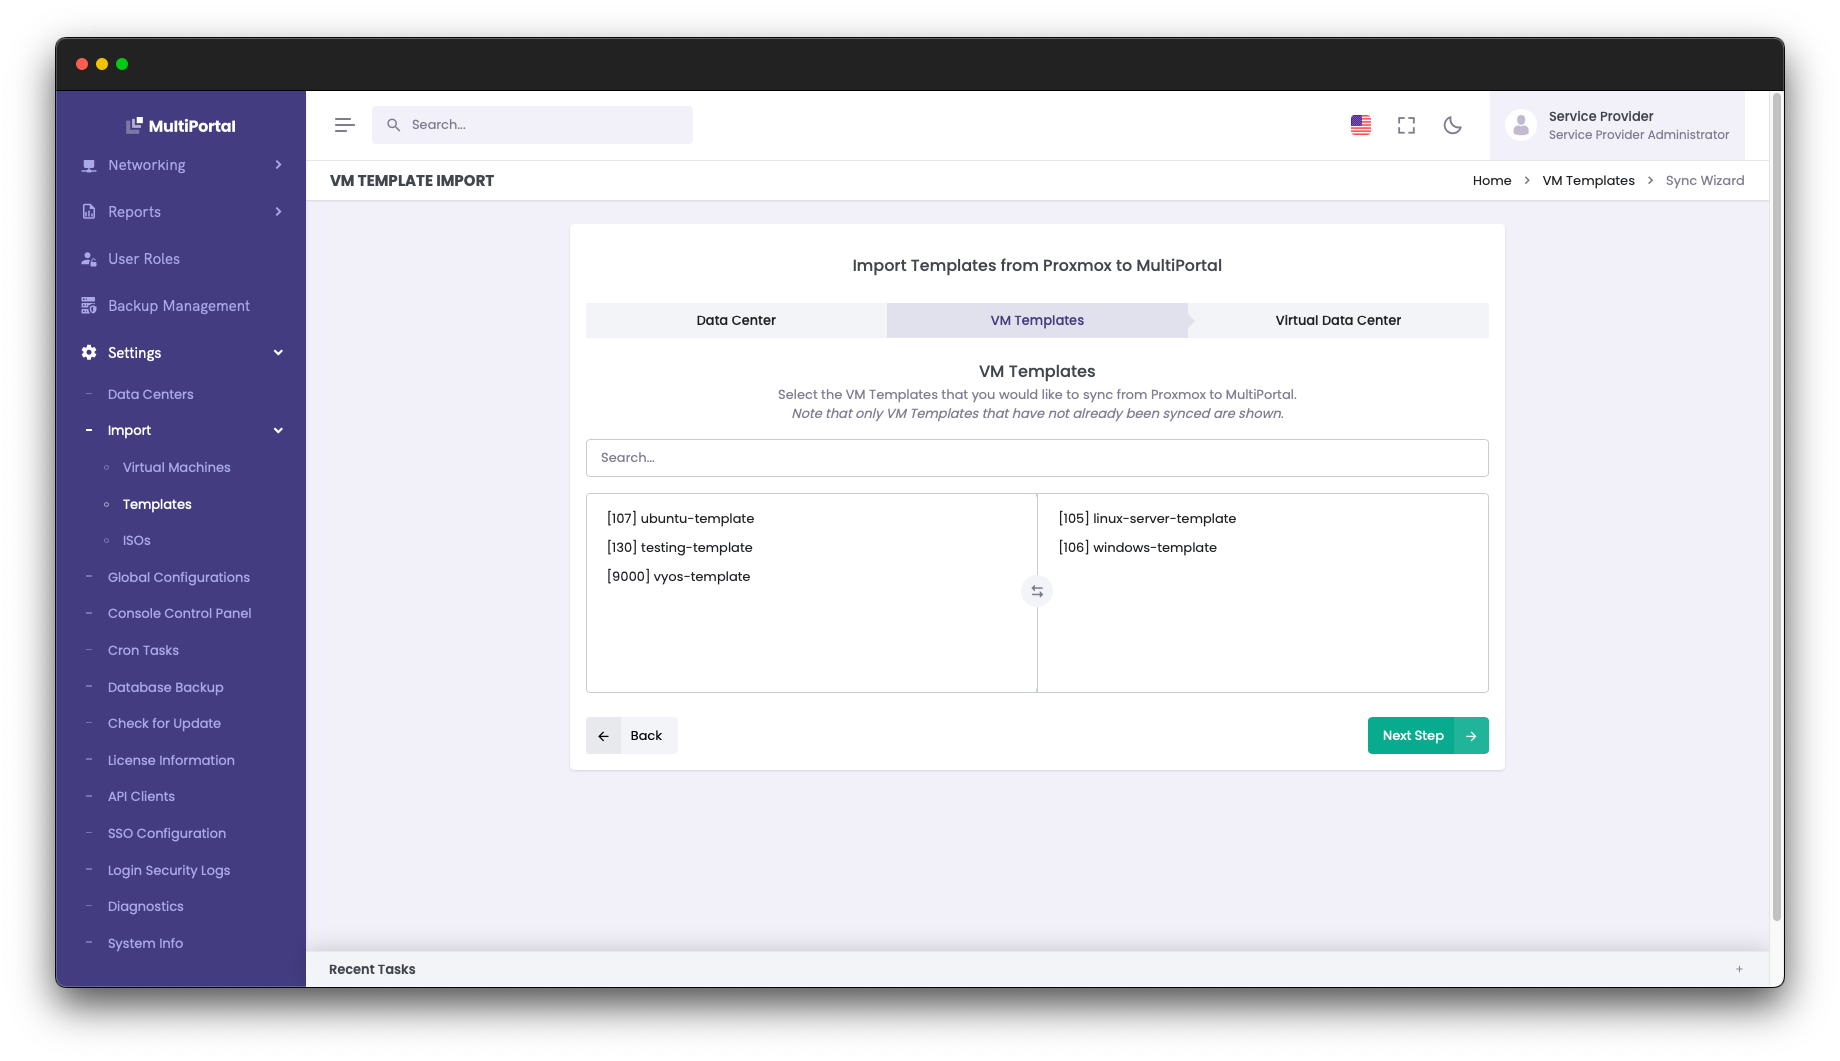The height and width of the screenshot is (1061, 1840).
Task: Enter fullscreen using the expand icon
Action: pyautogui.click(x=1406, y=125)
